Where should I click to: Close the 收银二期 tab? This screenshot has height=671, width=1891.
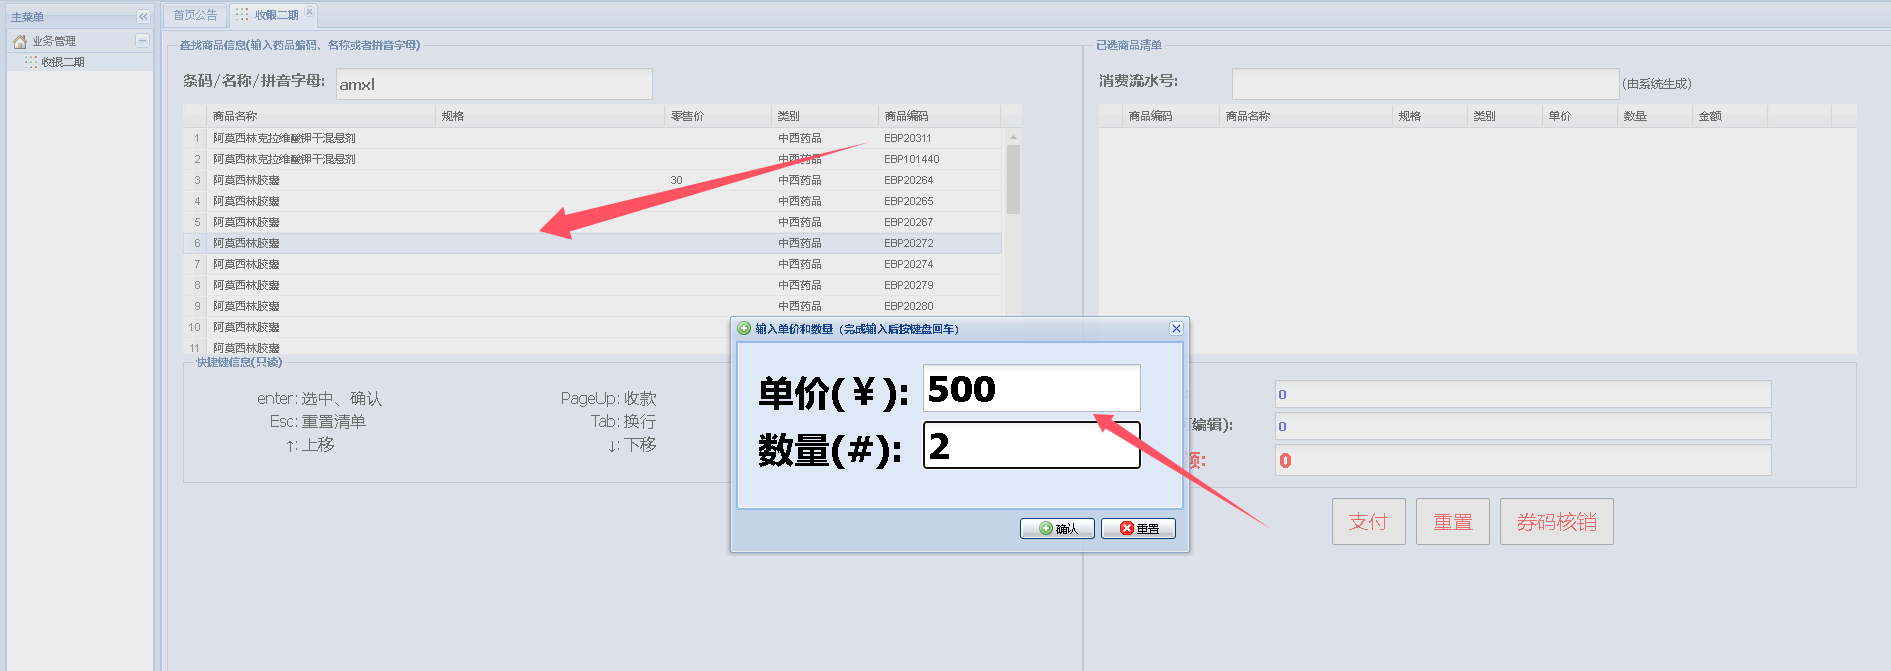[x=309, y=12]
